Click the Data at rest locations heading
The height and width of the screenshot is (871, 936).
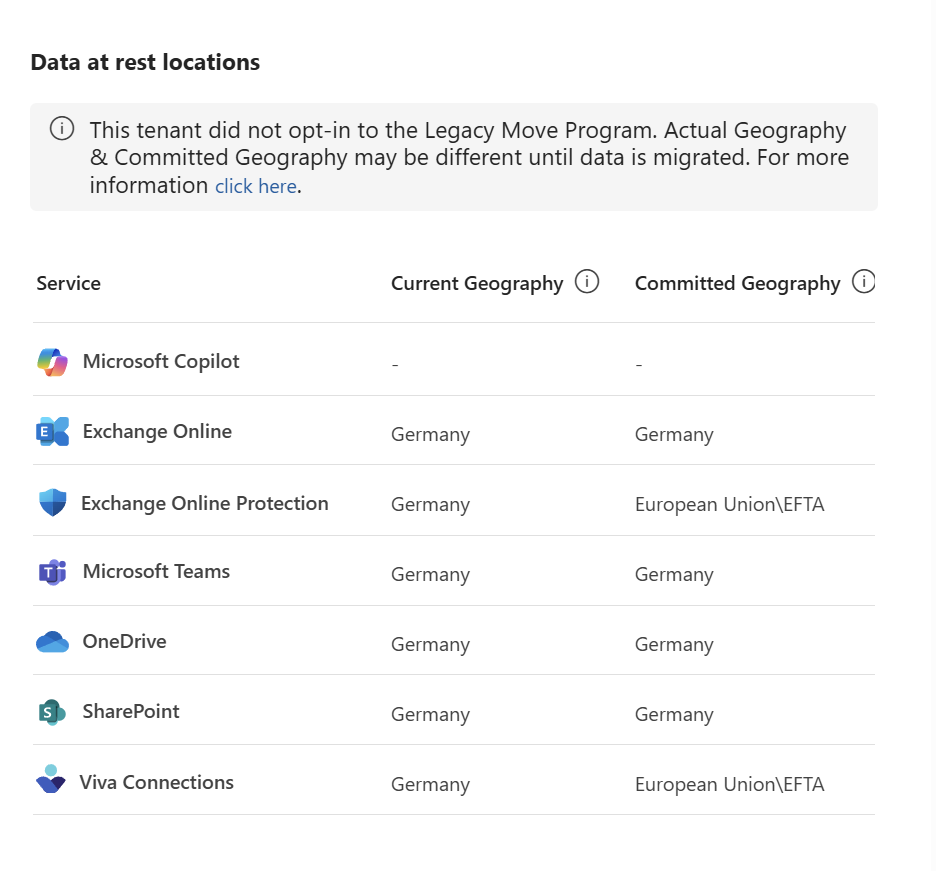(x=145, y=62)
